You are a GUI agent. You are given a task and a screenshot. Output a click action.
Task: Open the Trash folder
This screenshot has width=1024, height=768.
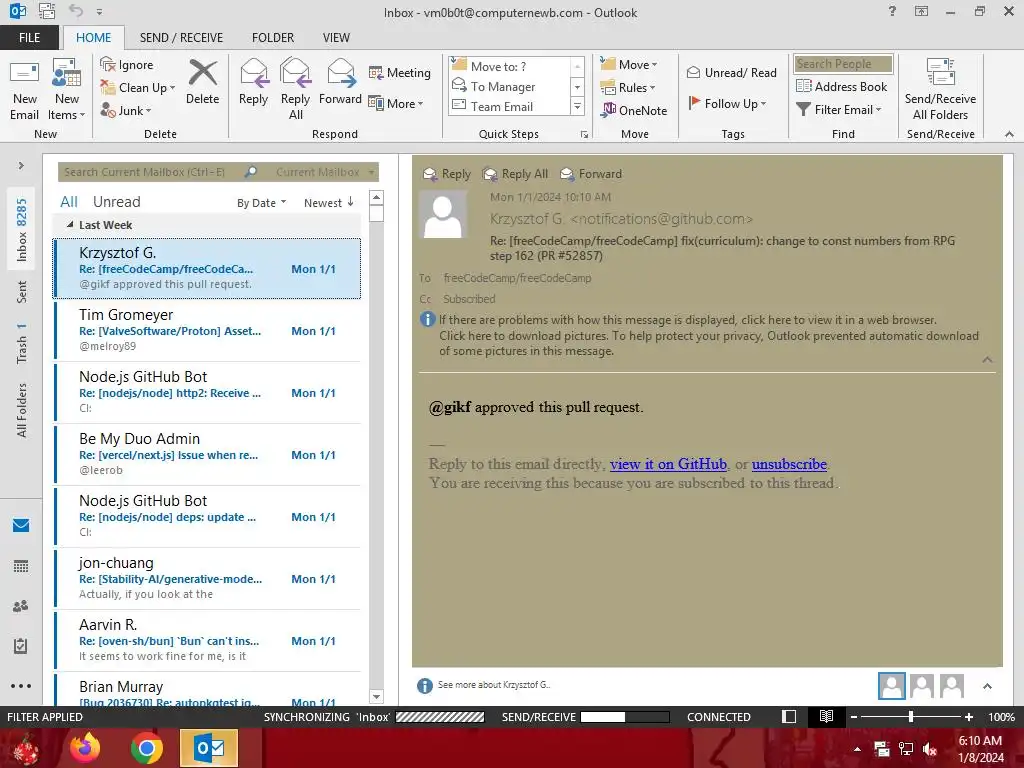point(22,343)
